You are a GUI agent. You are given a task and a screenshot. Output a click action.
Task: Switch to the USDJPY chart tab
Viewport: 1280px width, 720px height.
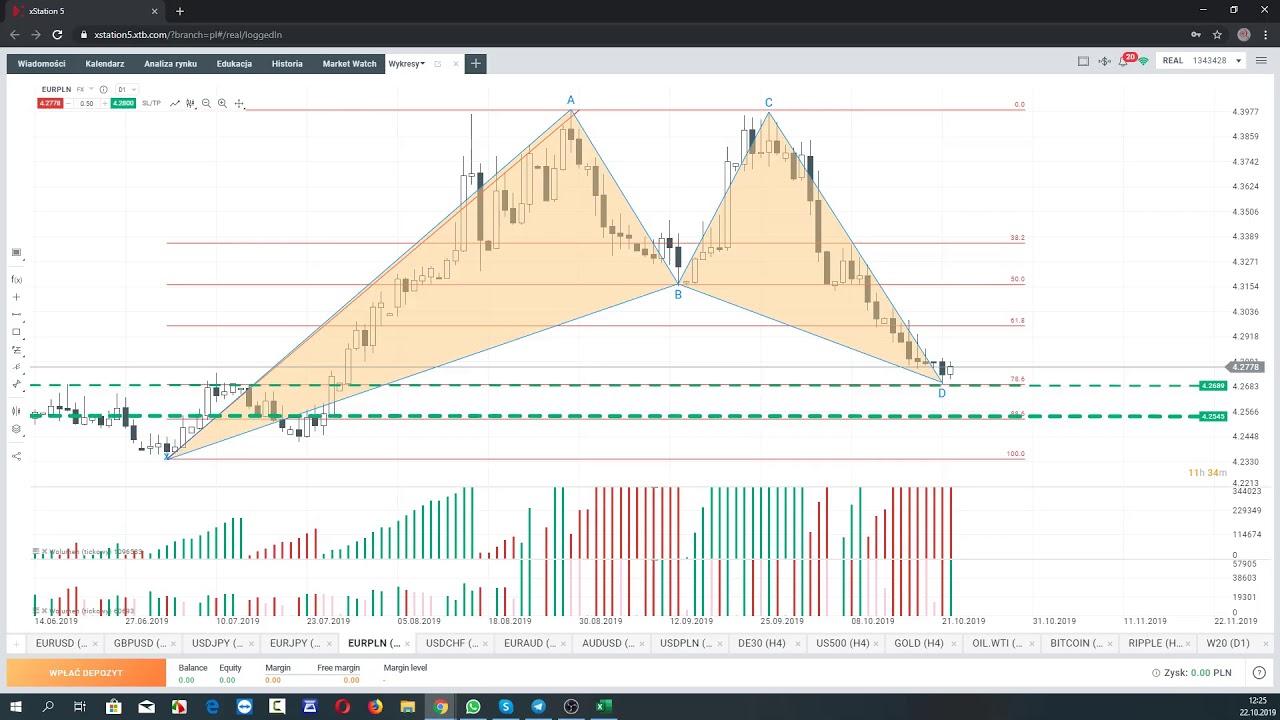click(x=218, y=643)
